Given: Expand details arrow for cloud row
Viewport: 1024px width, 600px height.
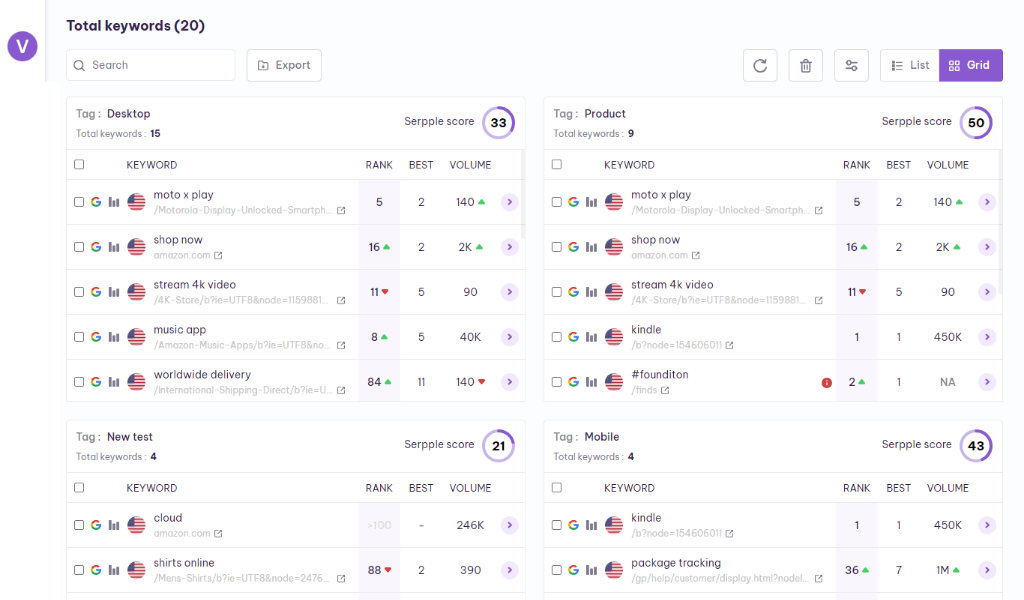Looking at the screenshot, I should pyautogui.click(x=509, y=525).
